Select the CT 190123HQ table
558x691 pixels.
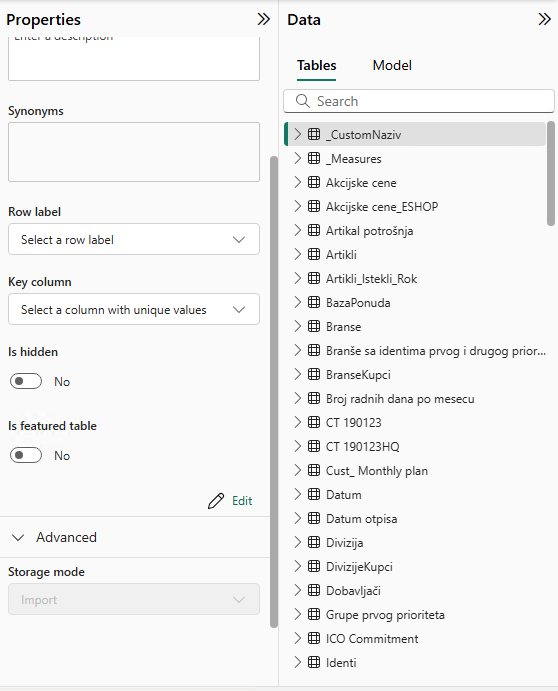[x=362, y=447]
